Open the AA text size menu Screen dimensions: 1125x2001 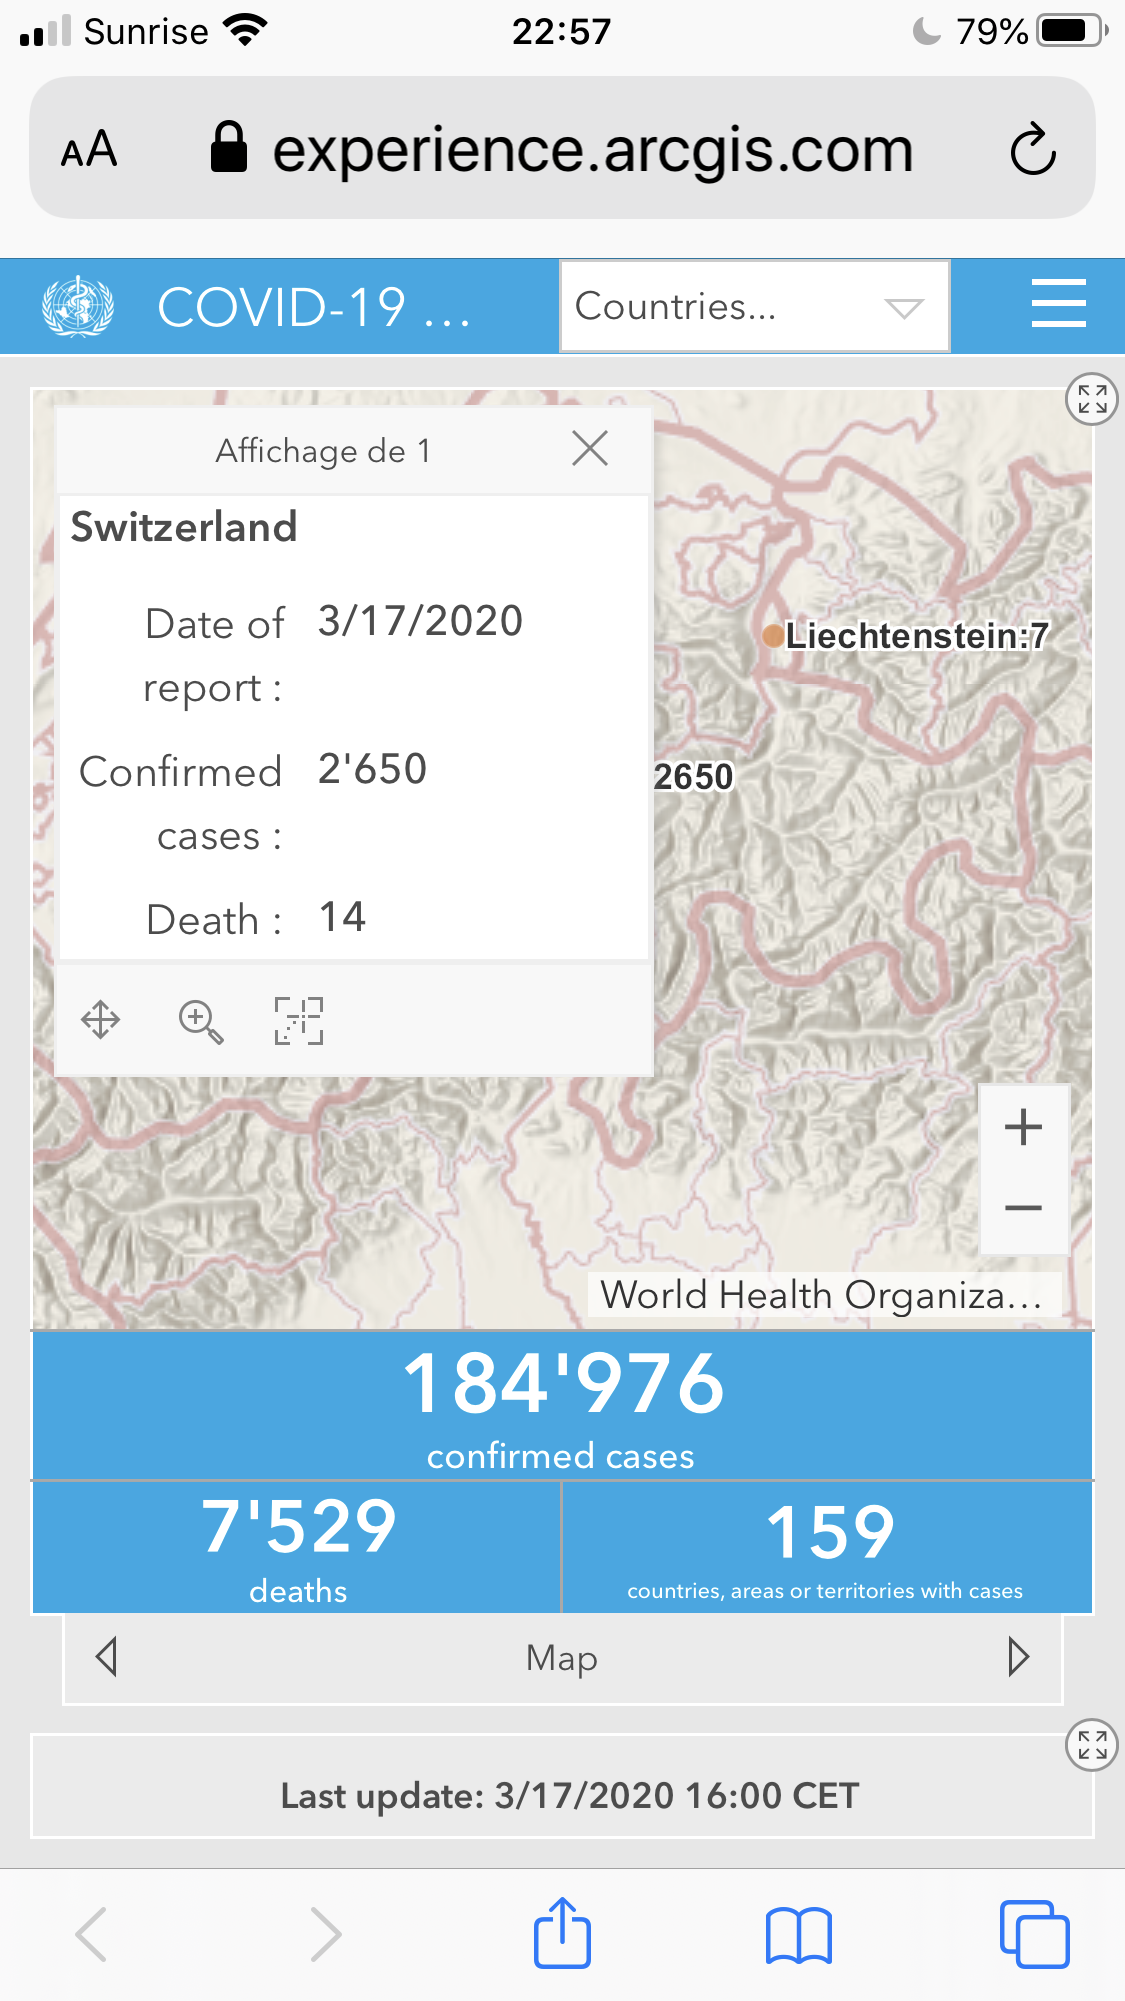tap(89, 150)
